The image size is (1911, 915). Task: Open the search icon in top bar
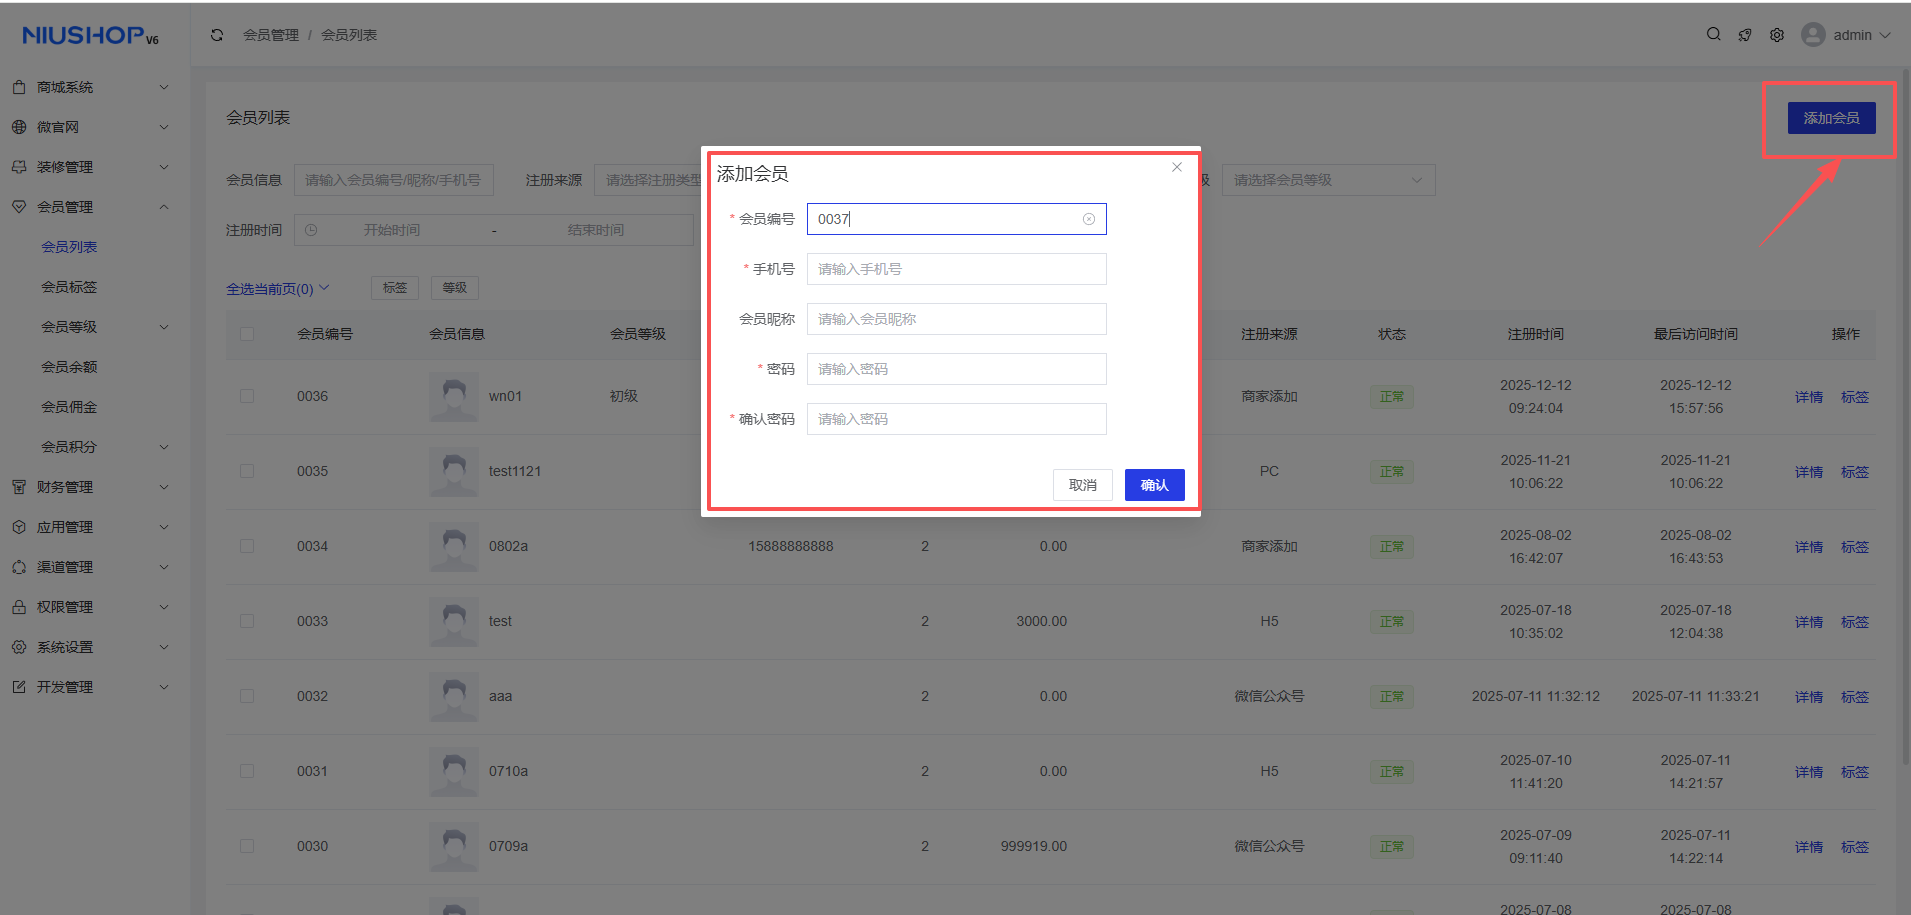click(x=1713, y=35)
